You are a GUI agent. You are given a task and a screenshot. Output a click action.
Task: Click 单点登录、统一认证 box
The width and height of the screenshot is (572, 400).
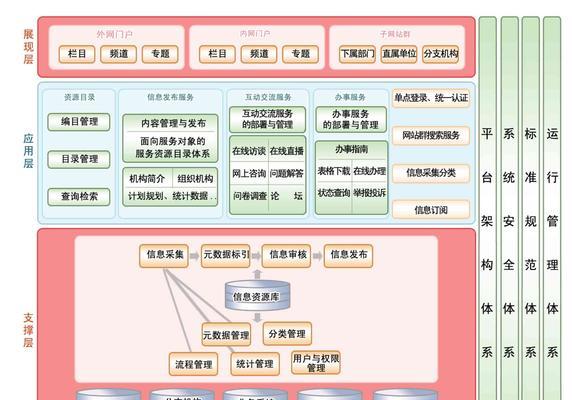(431, 98)
